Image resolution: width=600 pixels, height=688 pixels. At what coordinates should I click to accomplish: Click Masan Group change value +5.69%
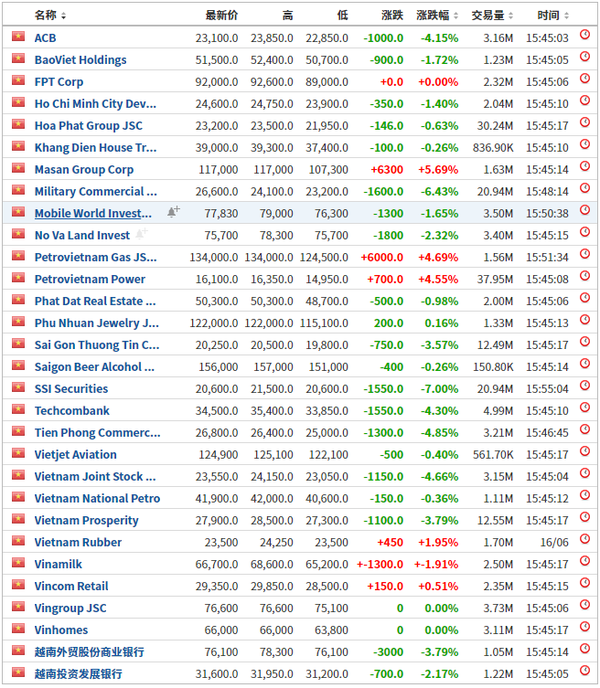[x=438, y=169]
